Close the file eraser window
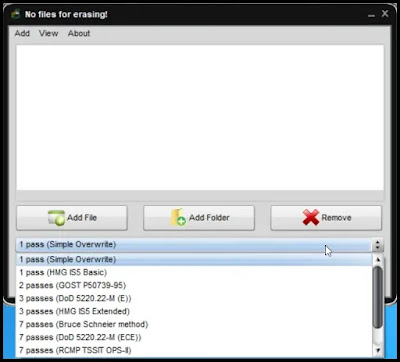 [x=385, y=14]
